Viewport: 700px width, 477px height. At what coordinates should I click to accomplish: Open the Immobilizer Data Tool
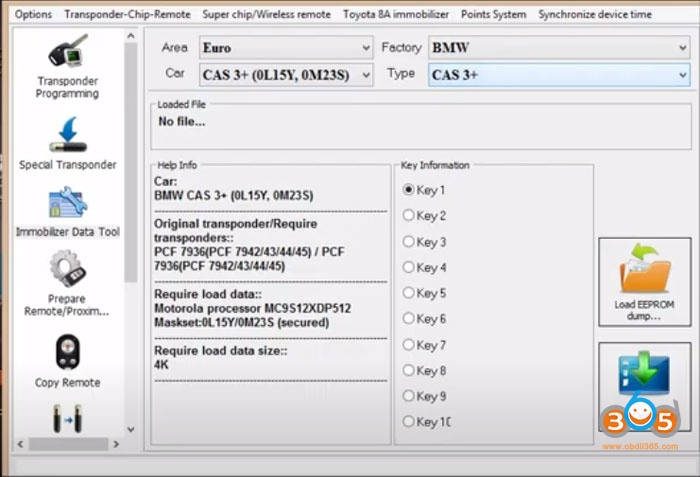67,204
